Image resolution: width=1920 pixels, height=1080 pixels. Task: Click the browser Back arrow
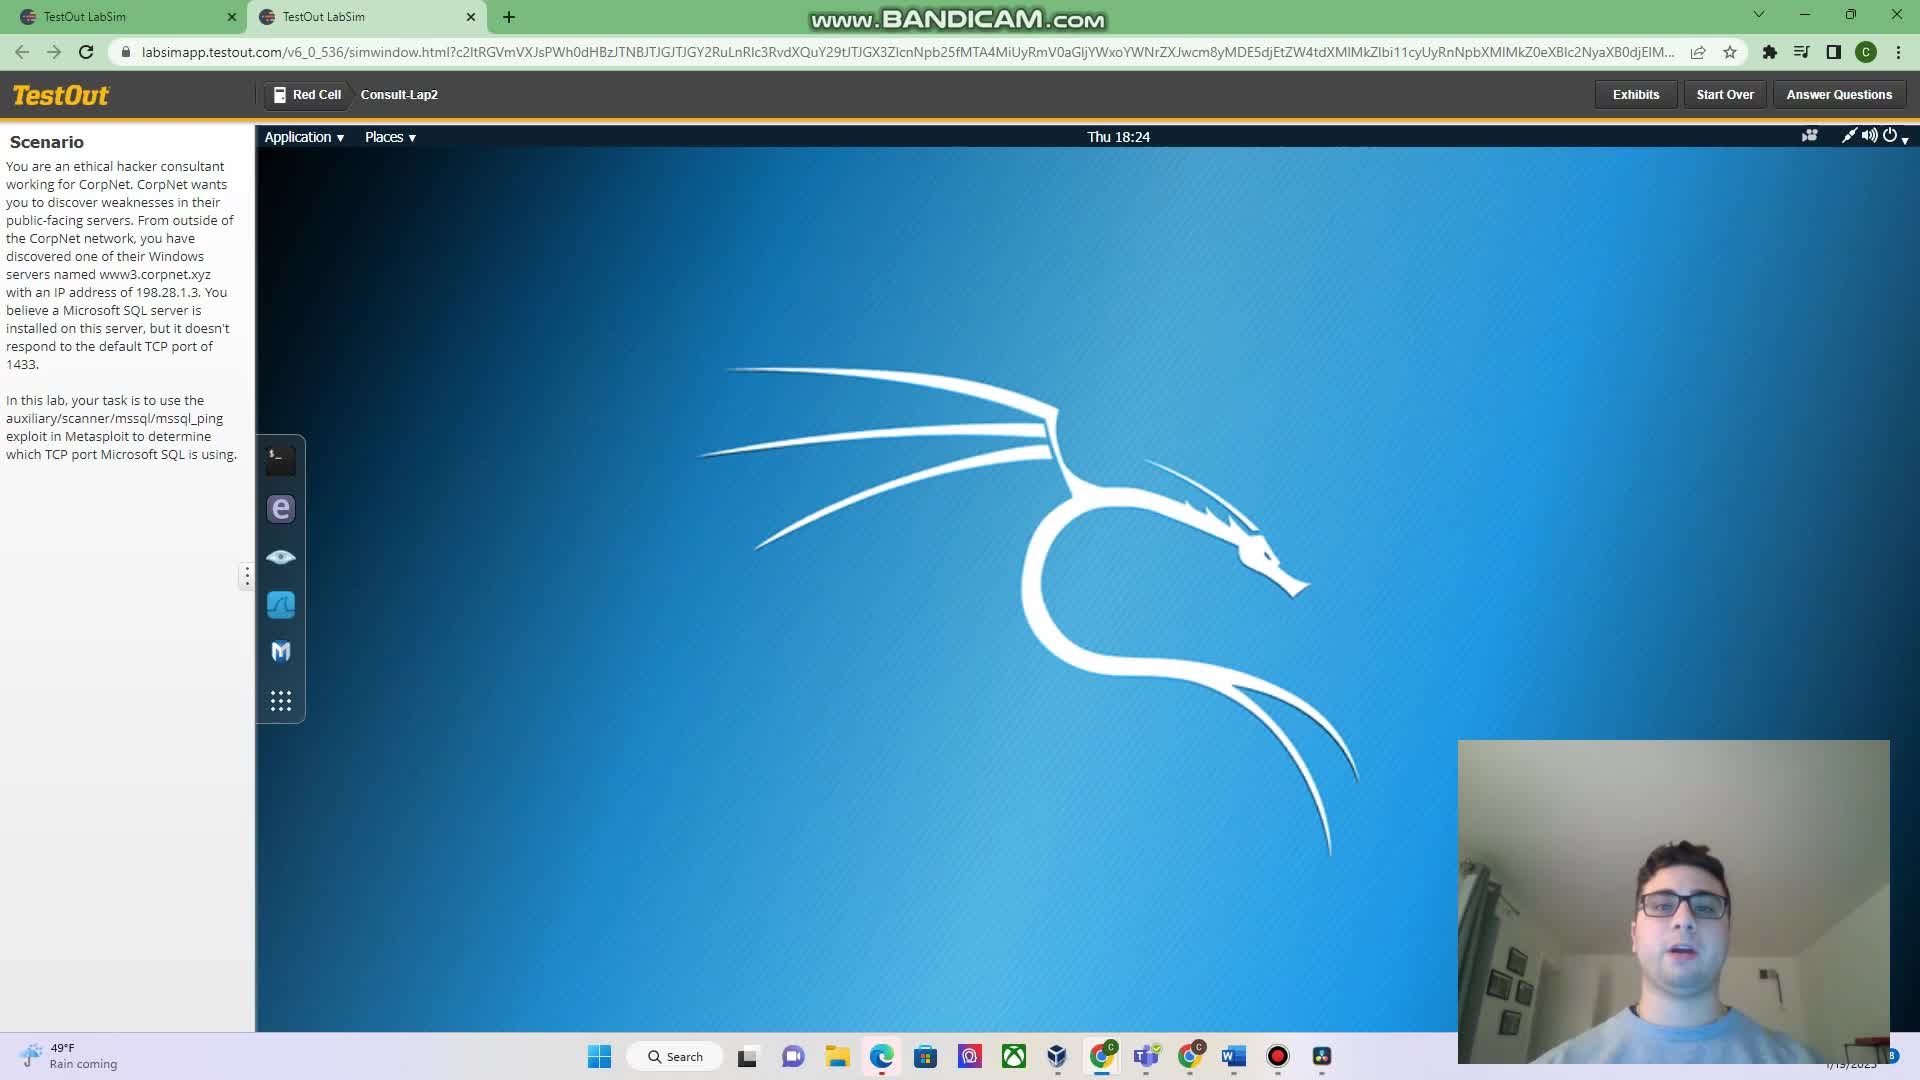[22, 52]
